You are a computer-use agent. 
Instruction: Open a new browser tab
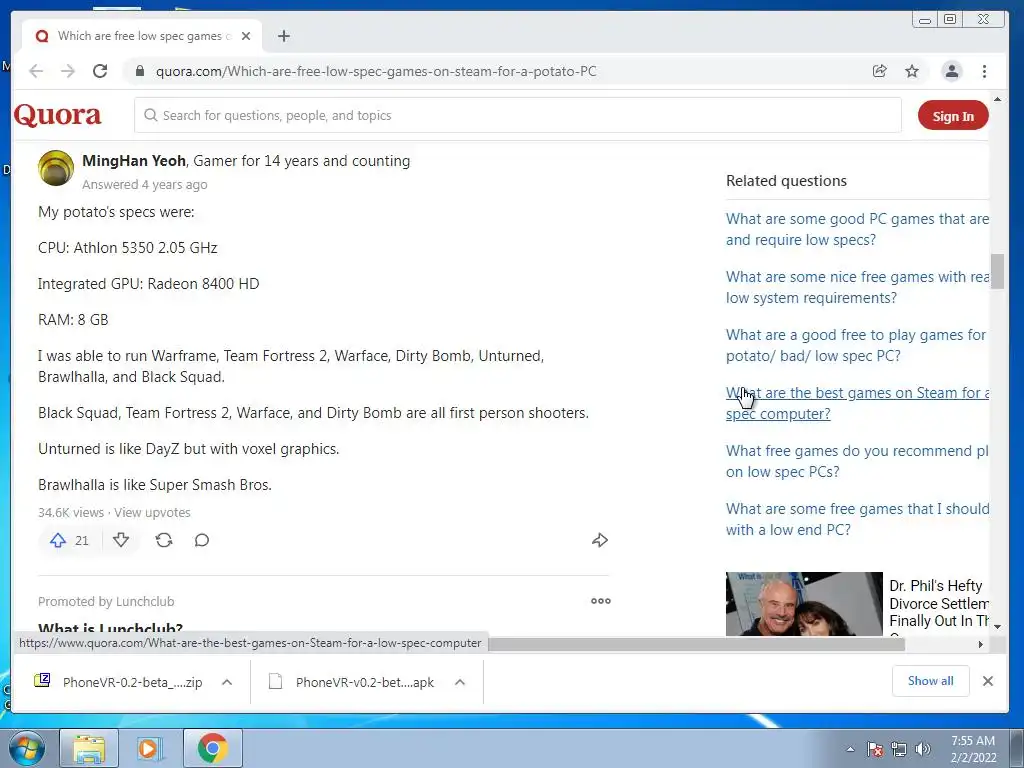283,36
